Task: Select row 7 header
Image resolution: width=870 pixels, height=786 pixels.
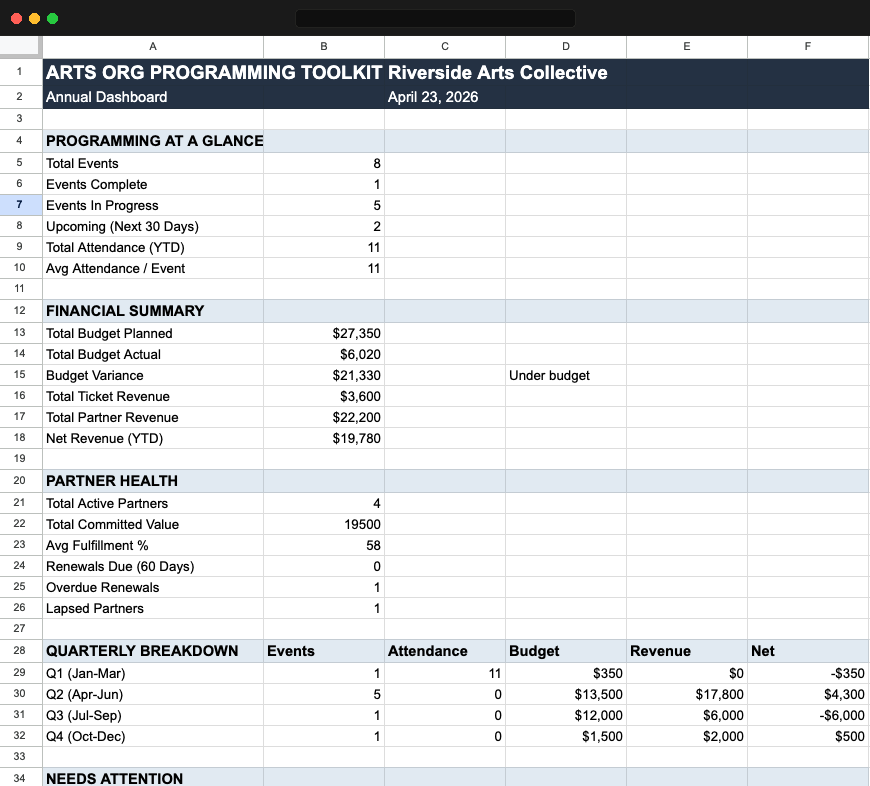Action: point(21,205)
